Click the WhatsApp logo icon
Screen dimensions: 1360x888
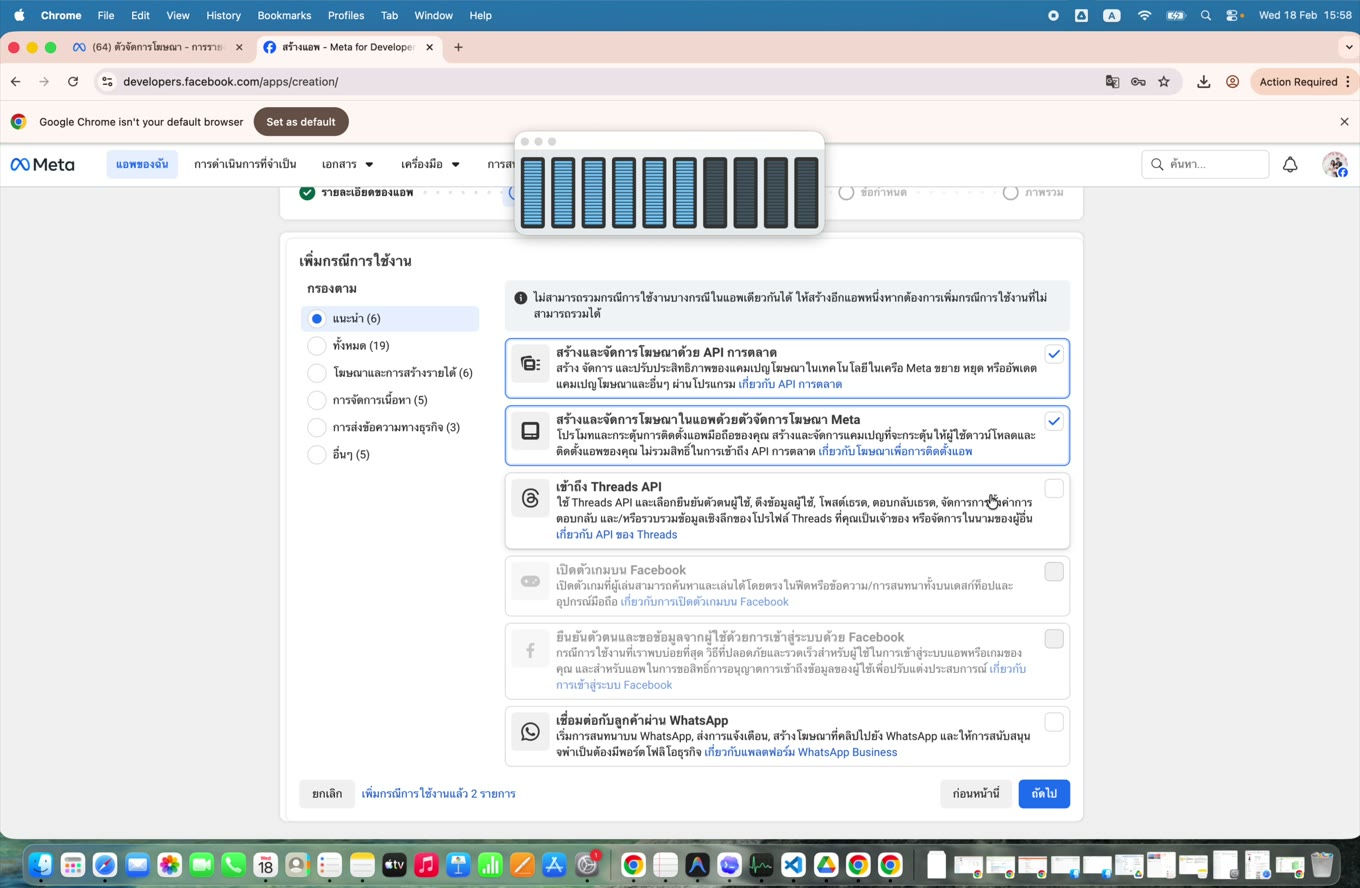[x=530, y=732]
